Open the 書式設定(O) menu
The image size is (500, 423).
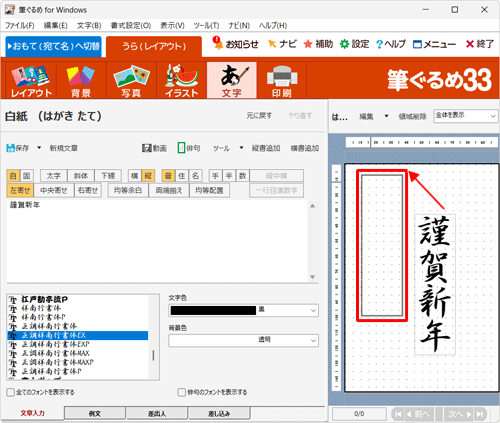tap(131, 26)
